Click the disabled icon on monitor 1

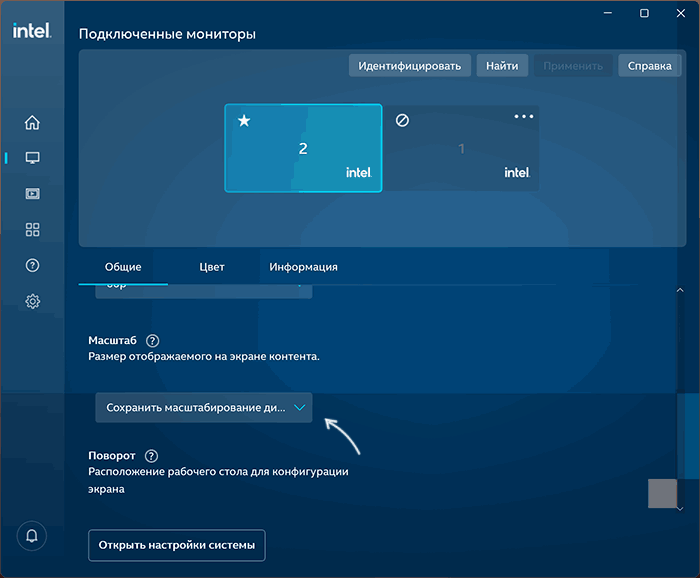[x=402, y=120]
